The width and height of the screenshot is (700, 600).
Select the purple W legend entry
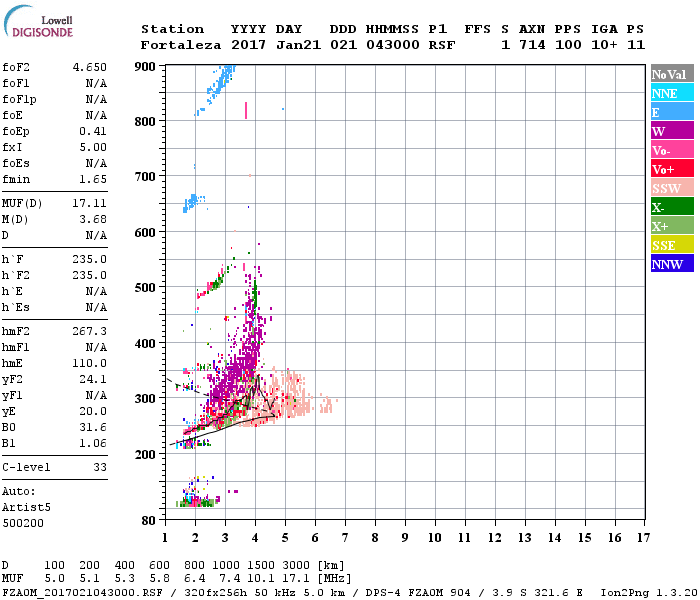[671, 131]
